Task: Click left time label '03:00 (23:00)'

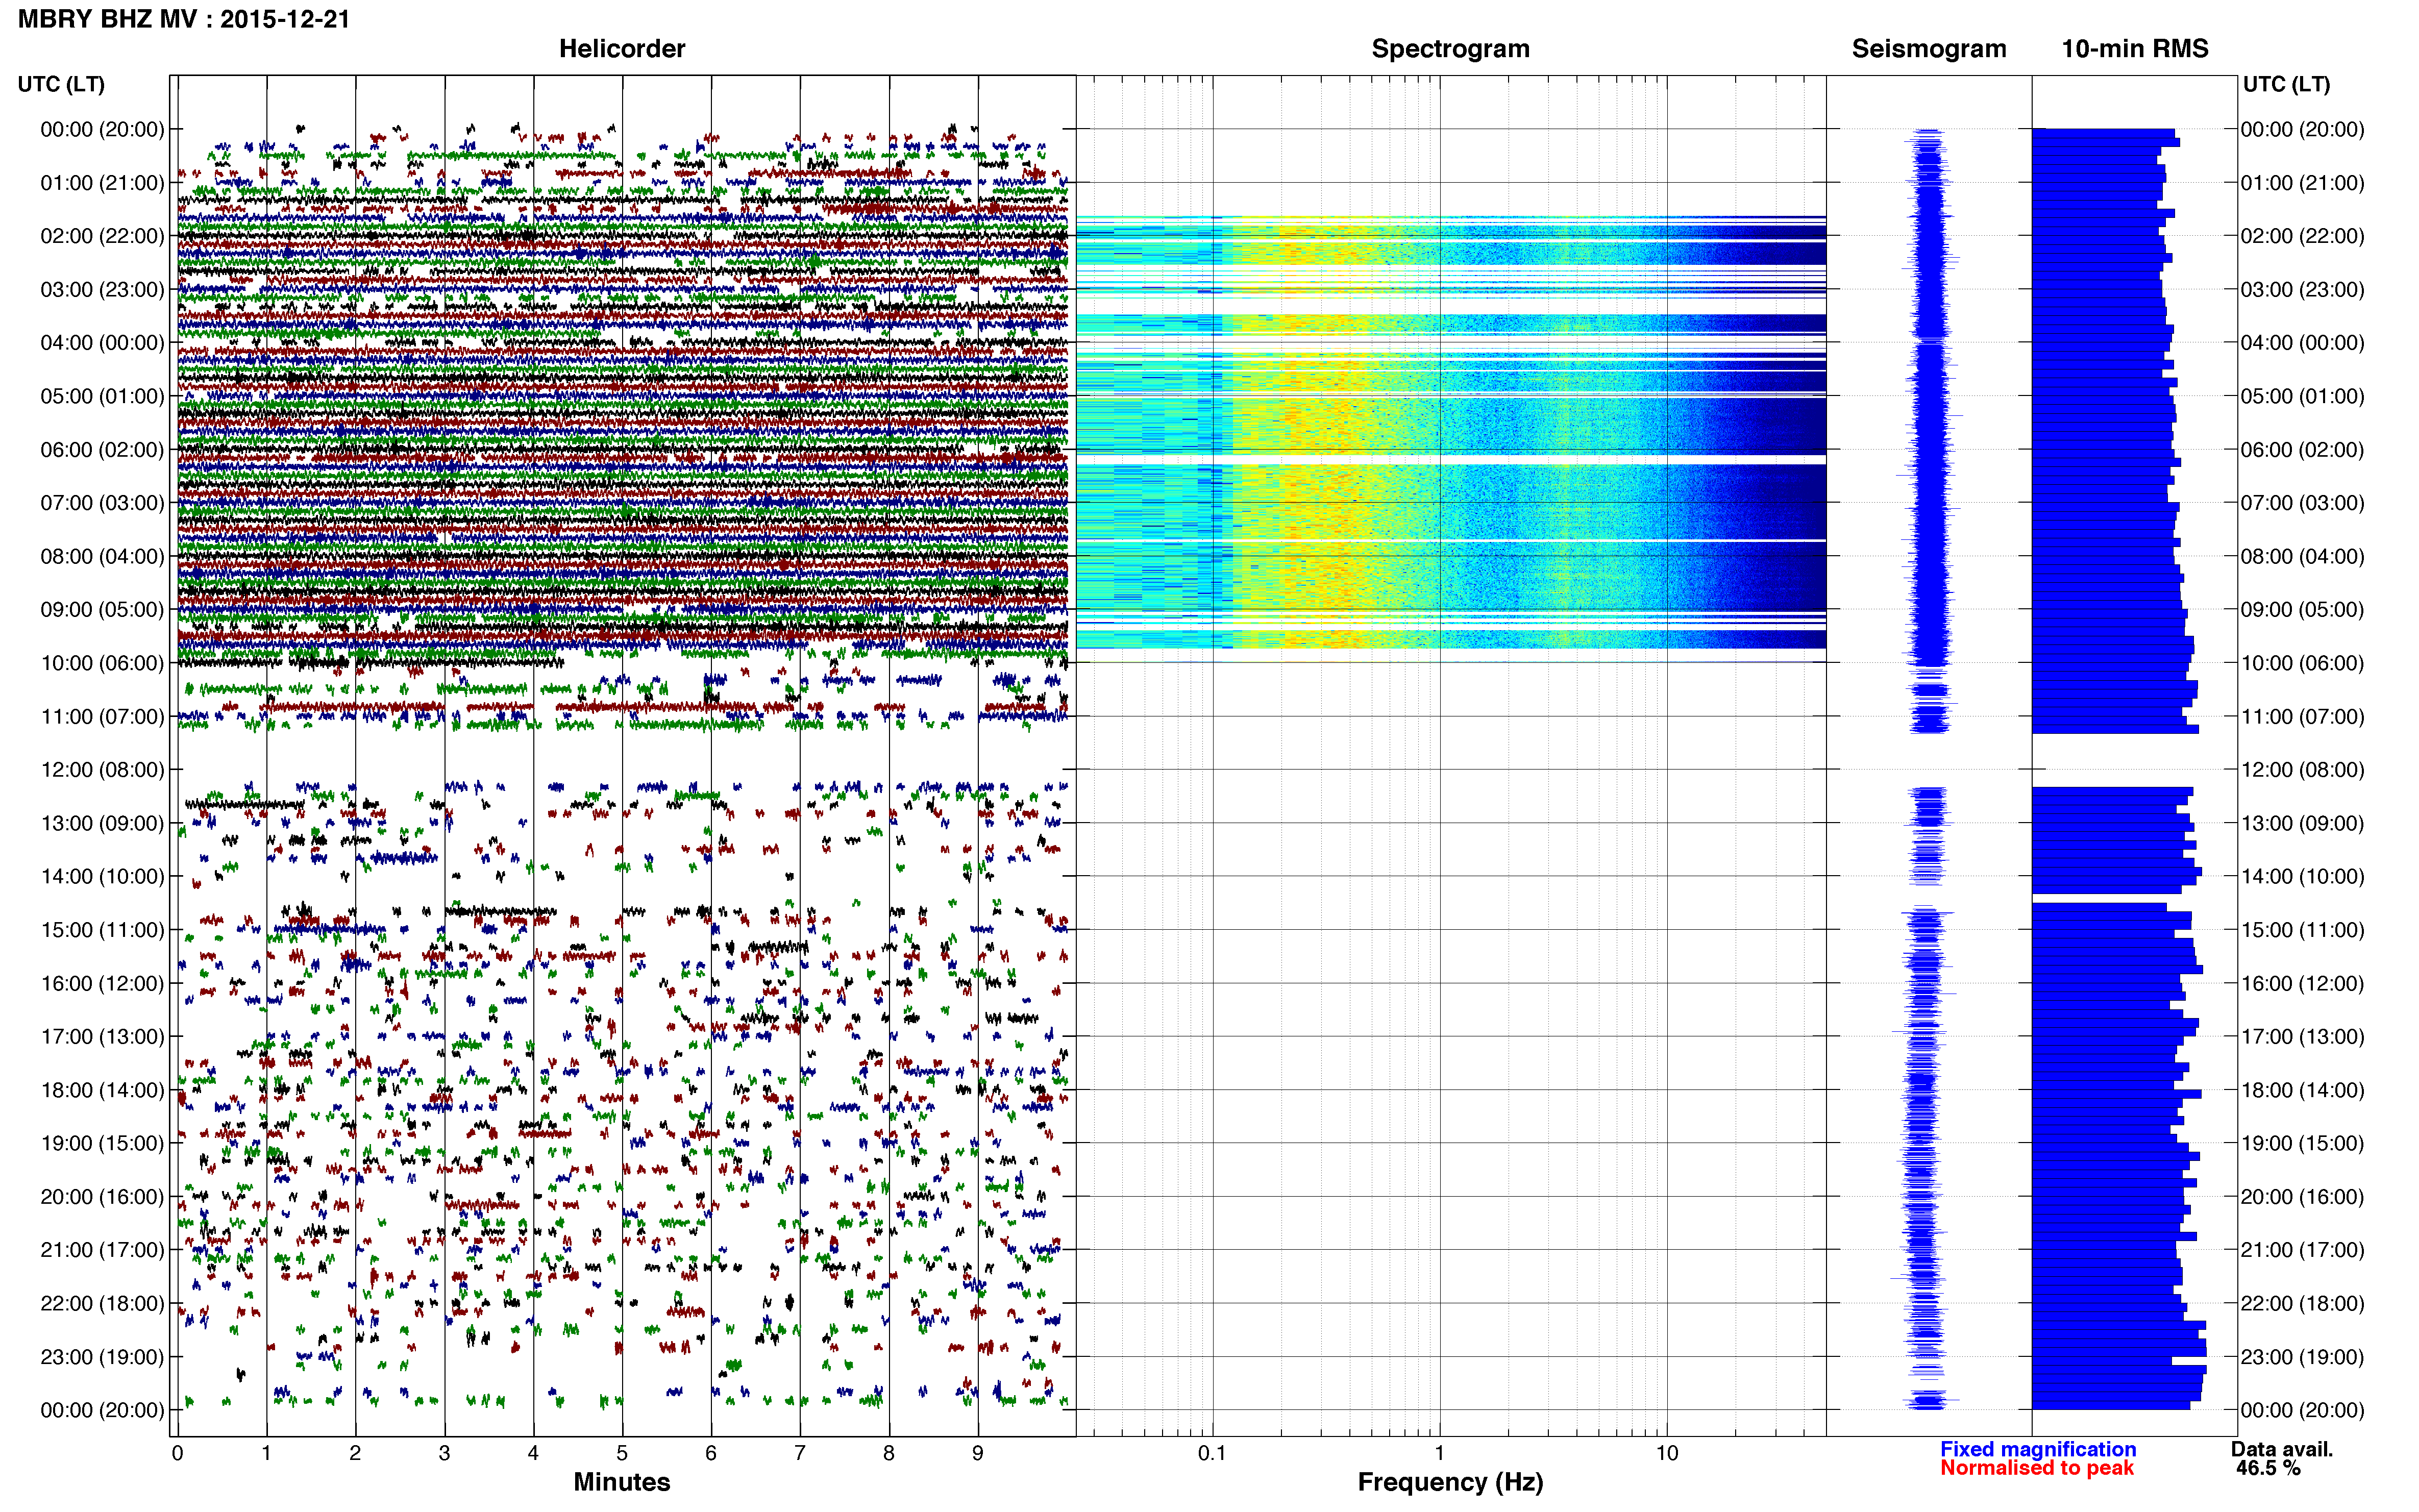Action: (x=102, y=290)
